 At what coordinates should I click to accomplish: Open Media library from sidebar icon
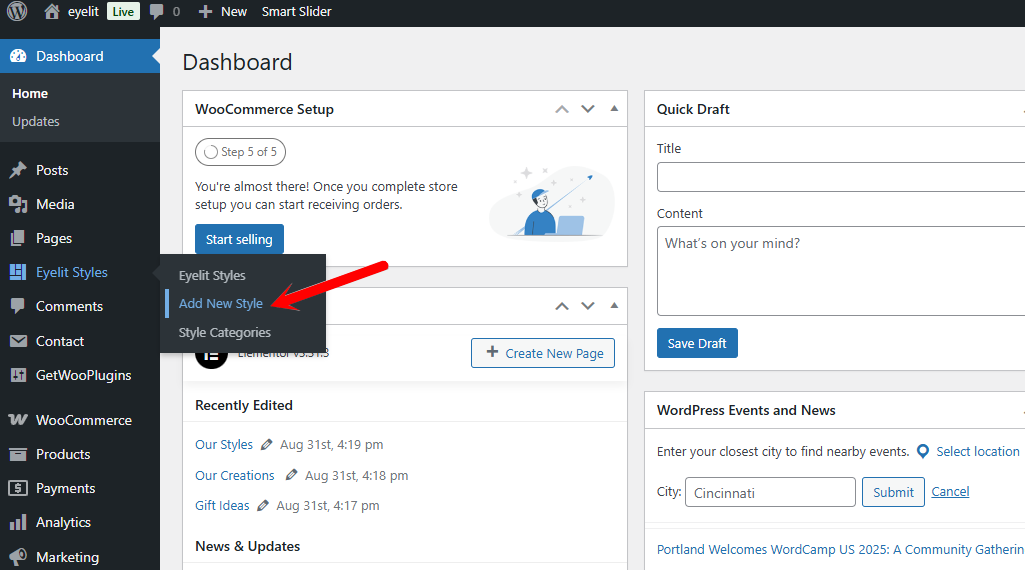pyautogui.click(x=18, y=204)
